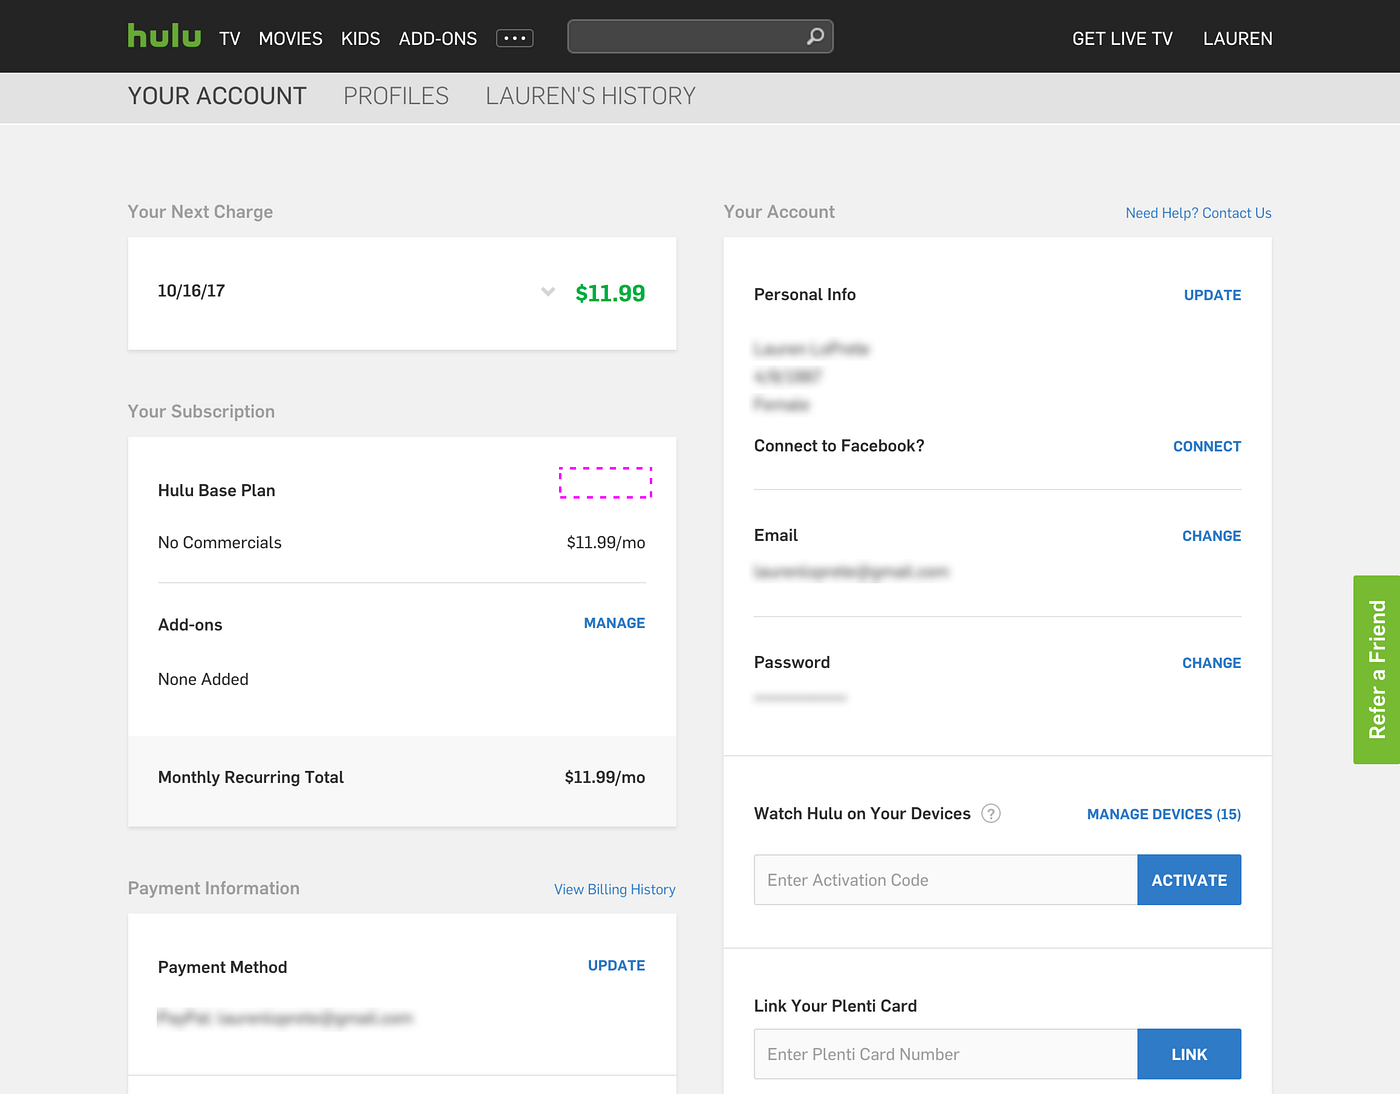This screenshot has height=1094, width=1400.
Task: Change the Email address
Action: tap(1211, 536)
